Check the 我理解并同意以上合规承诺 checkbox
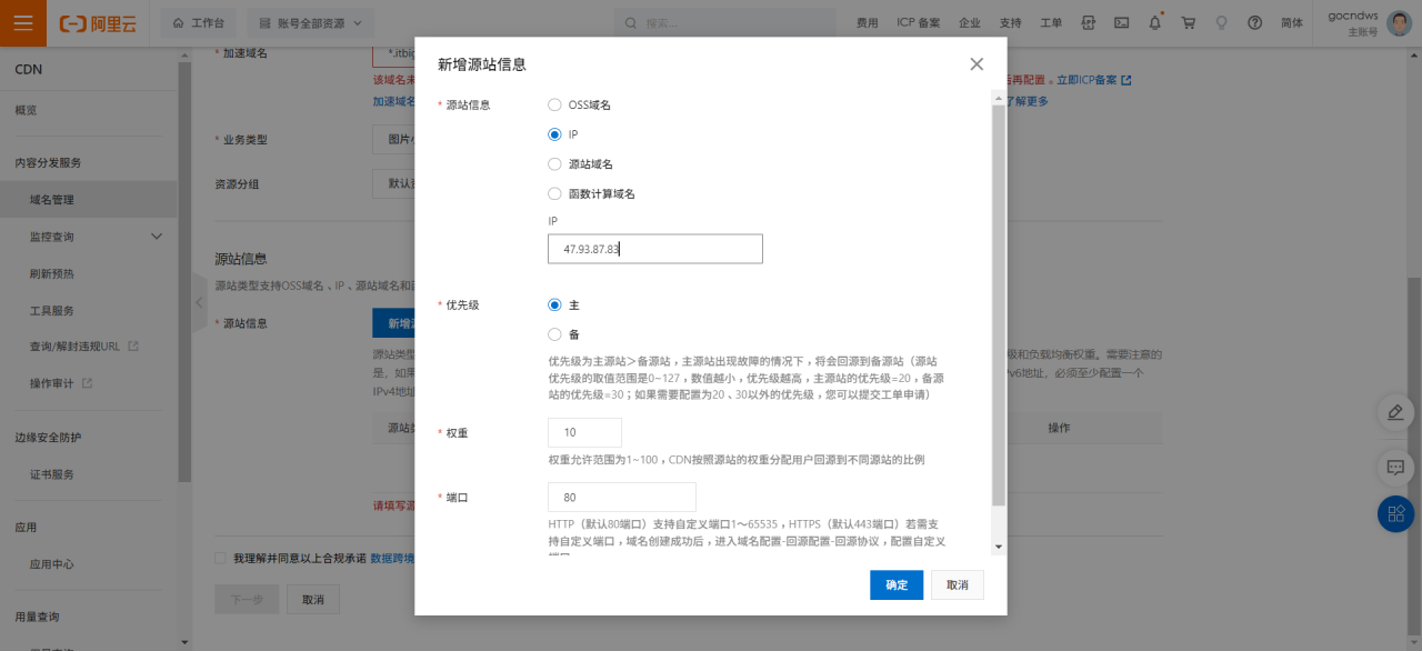1423x652 pixels. coord(220,558)
